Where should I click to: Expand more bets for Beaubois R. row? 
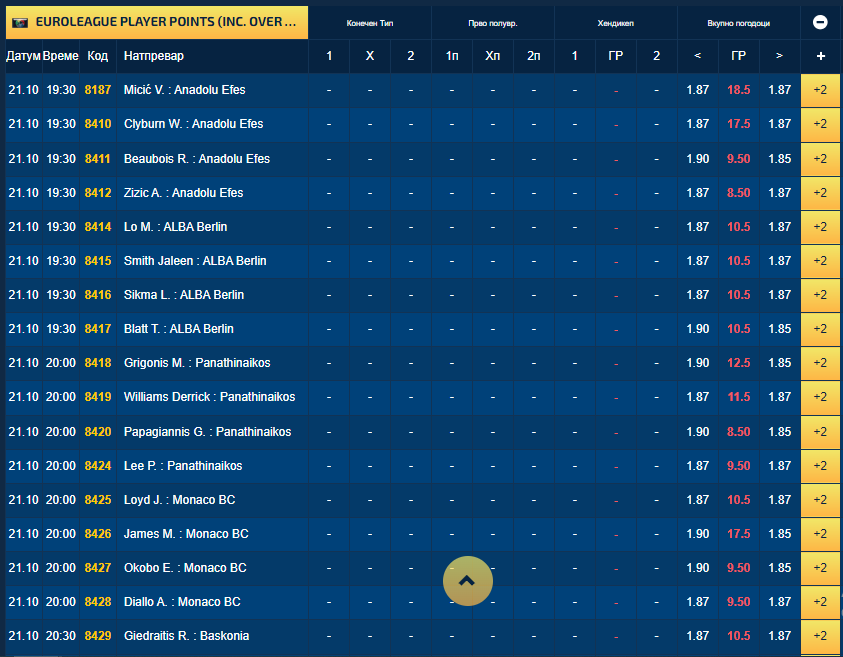(x=820, y=159)
